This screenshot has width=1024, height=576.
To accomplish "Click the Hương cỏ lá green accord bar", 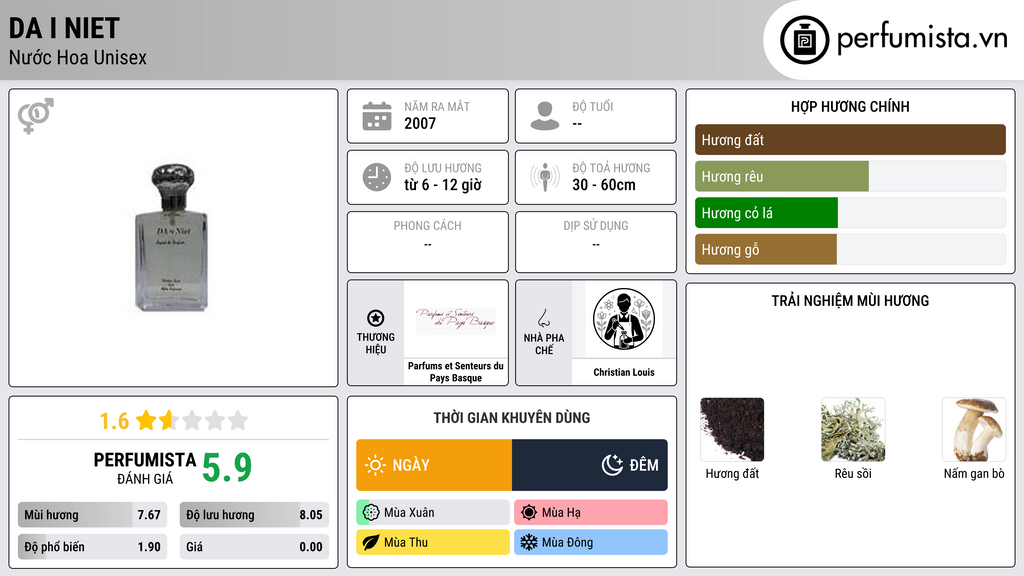I will (x=850, y=213).
